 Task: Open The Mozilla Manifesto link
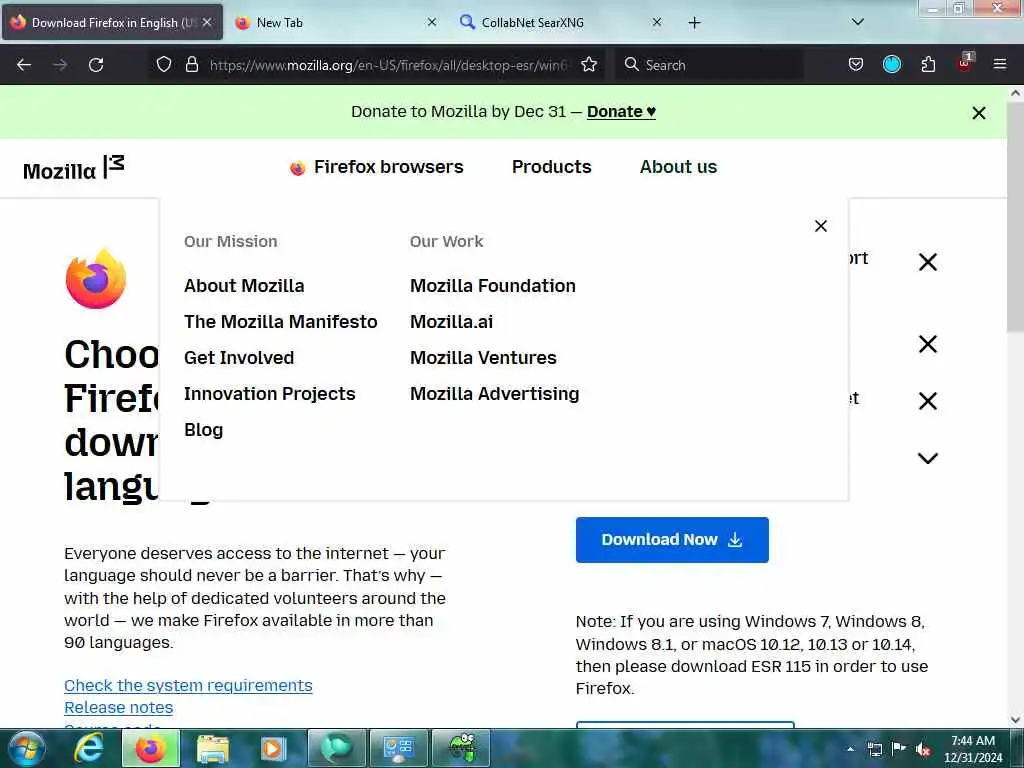coord(281,322)
